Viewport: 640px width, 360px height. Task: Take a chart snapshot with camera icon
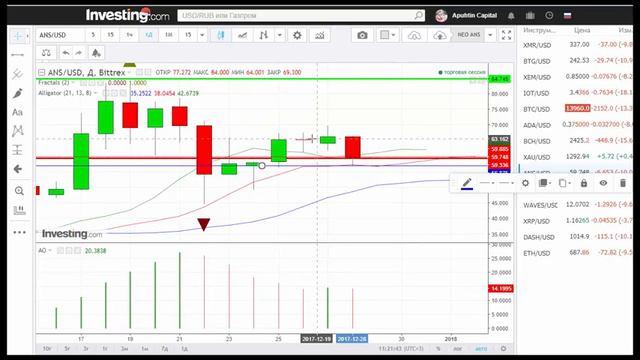click(362, 36)
